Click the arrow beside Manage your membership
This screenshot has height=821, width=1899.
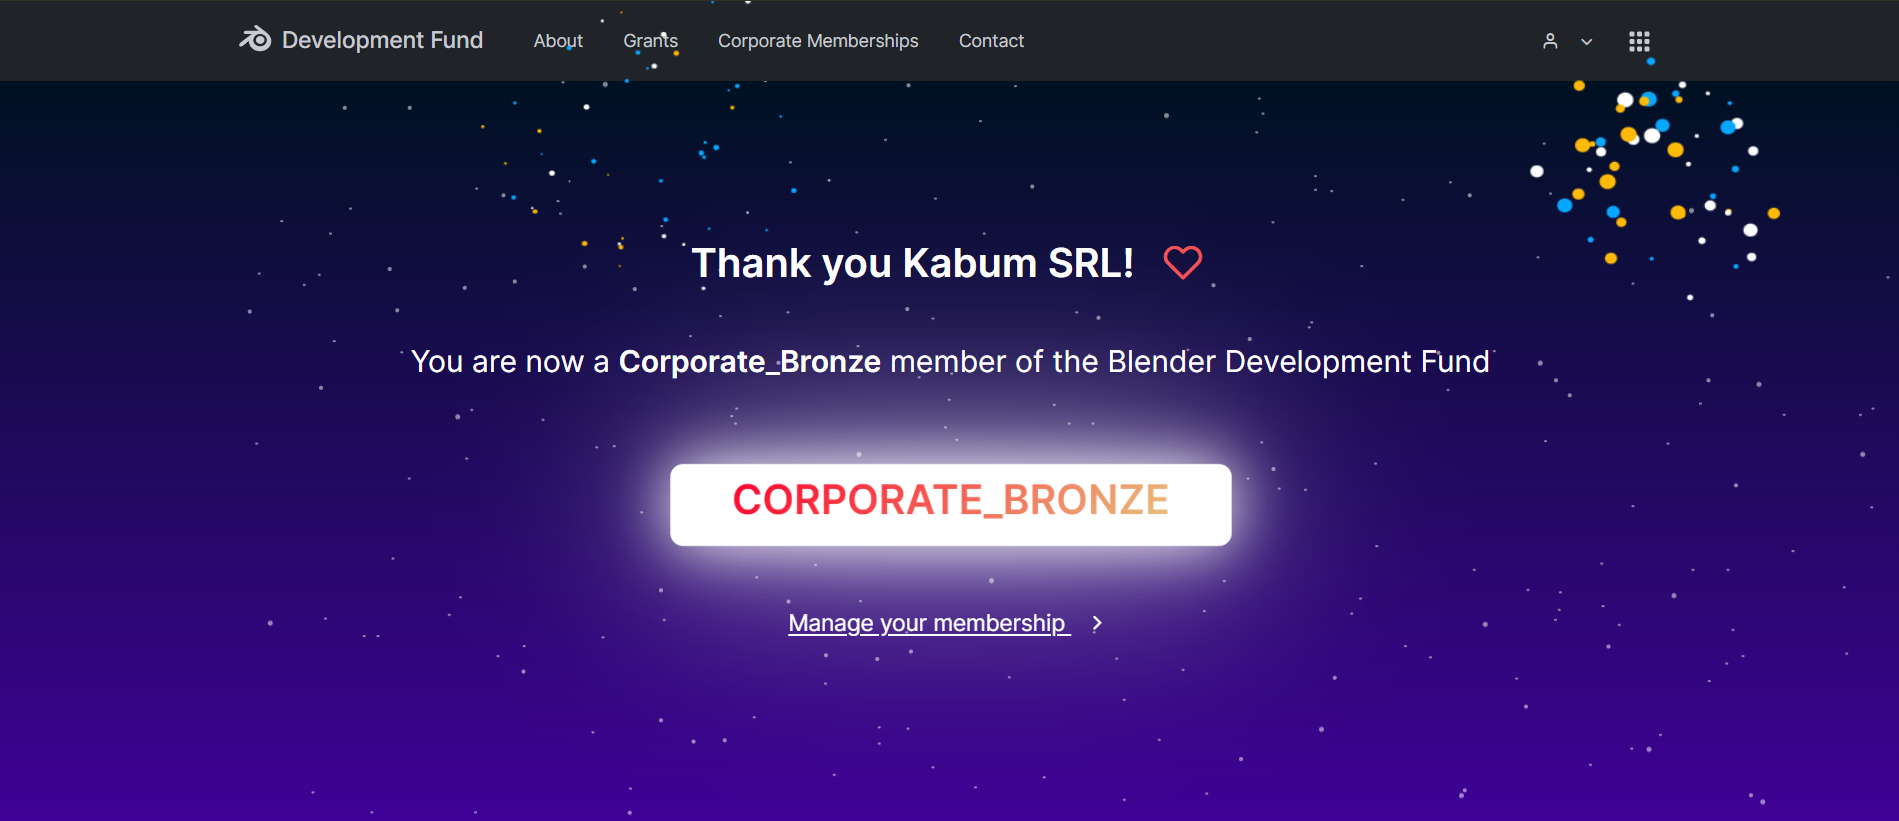tap(1097, 623)
